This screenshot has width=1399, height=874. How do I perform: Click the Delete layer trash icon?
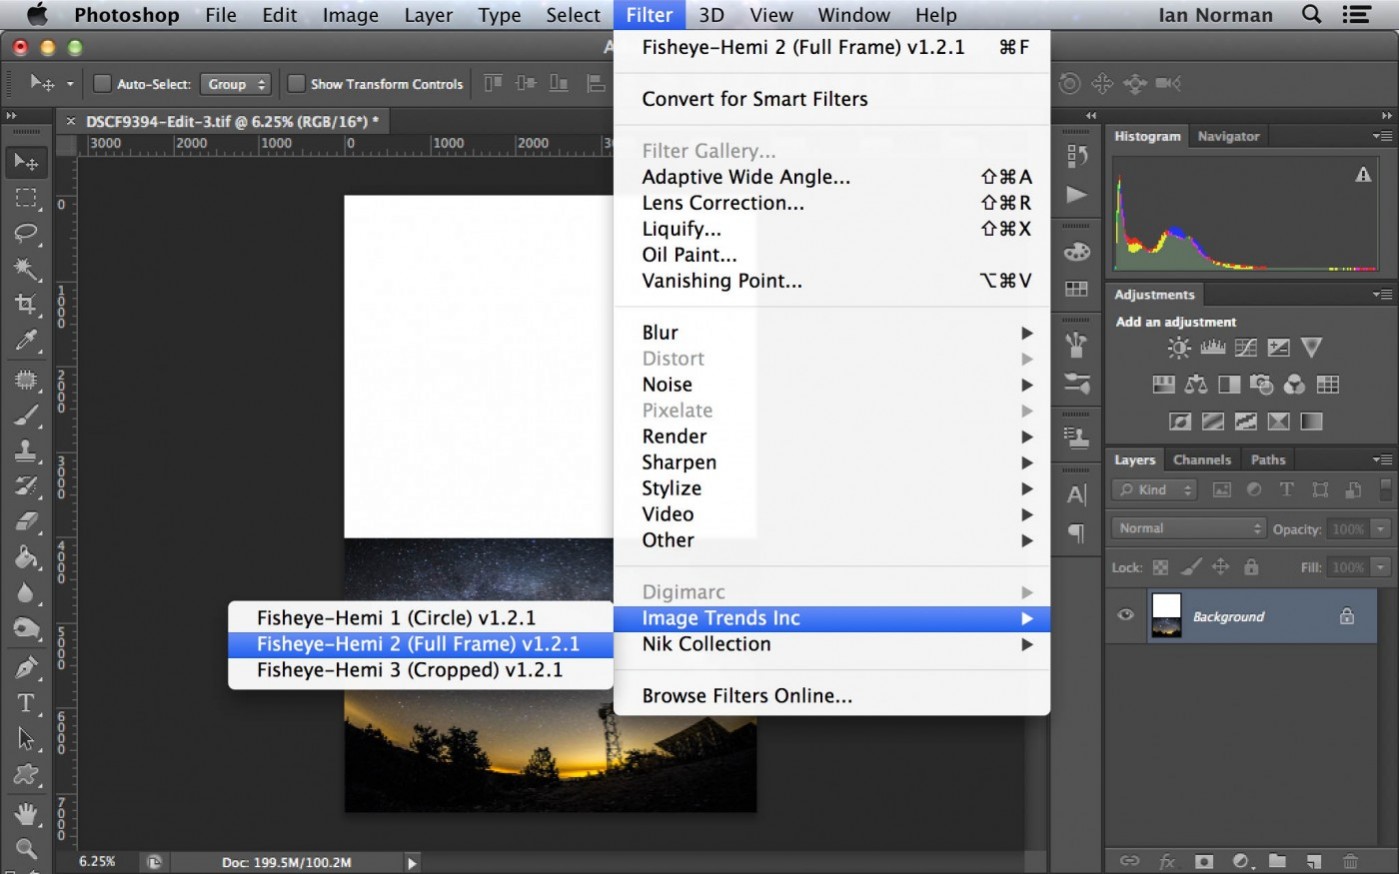coord(1350,861)
